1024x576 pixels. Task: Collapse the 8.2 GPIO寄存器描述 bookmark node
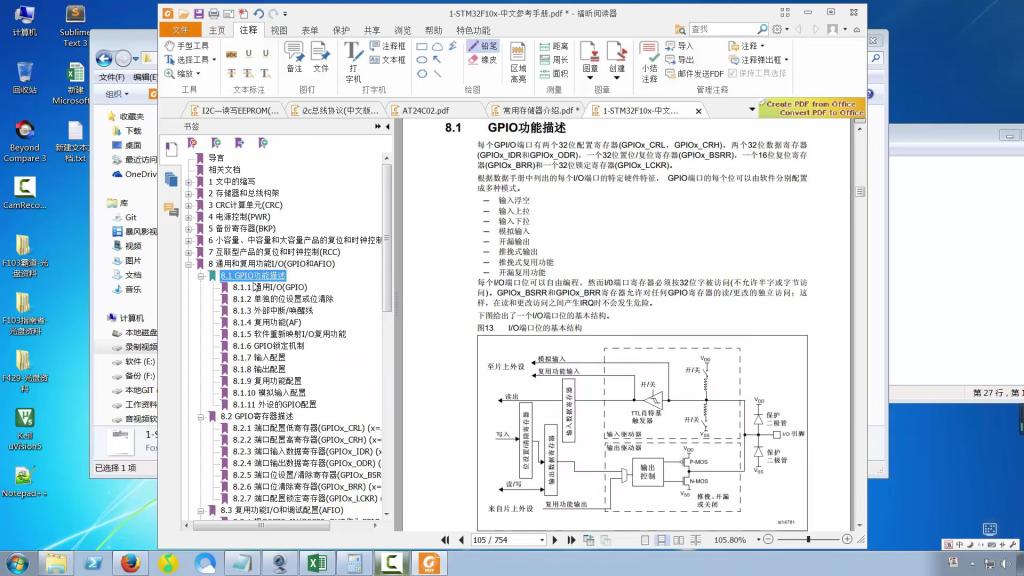[200, 416]
